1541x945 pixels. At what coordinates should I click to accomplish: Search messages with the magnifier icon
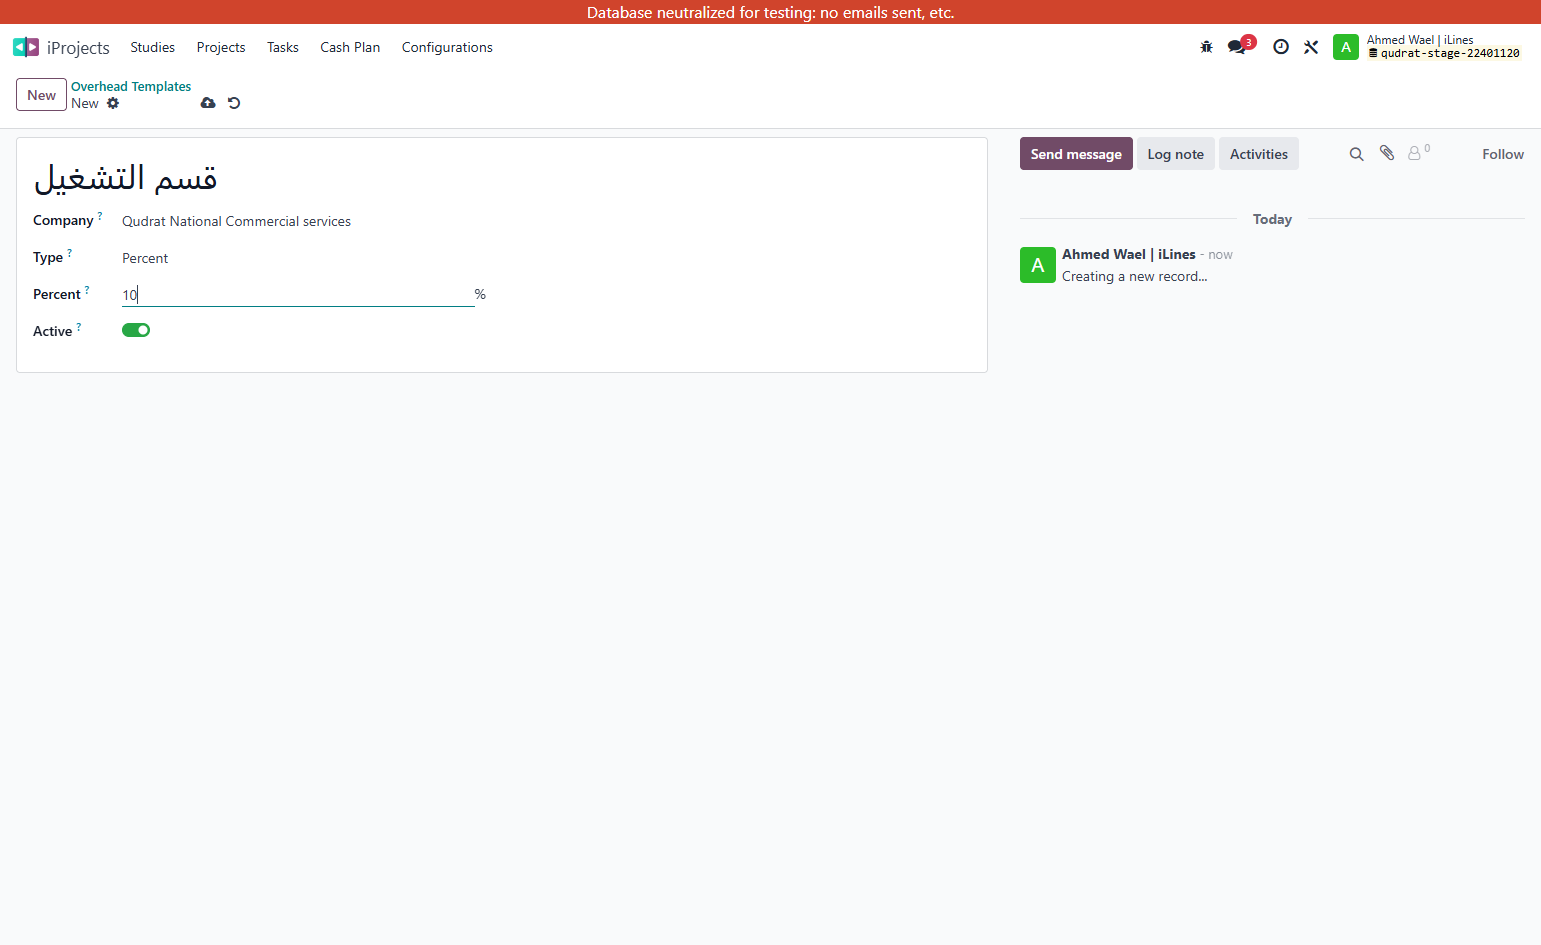[x=1356, y=154]
